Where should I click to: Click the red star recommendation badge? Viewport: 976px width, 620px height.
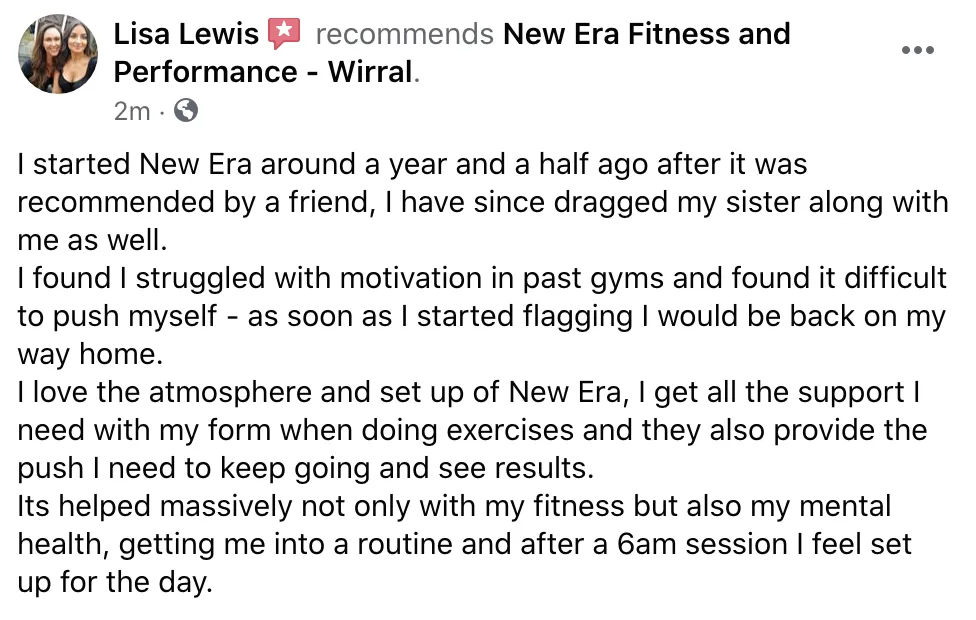[x=284, y=34]
